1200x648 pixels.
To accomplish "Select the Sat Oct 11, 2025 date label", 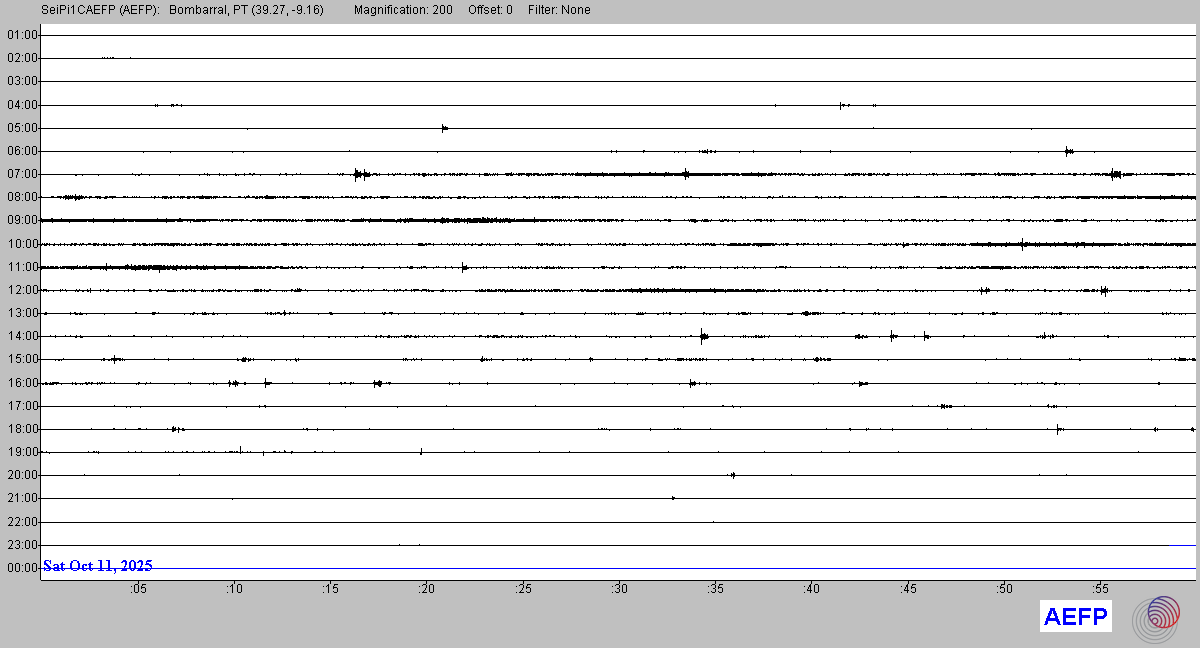I will coord(98,566).
